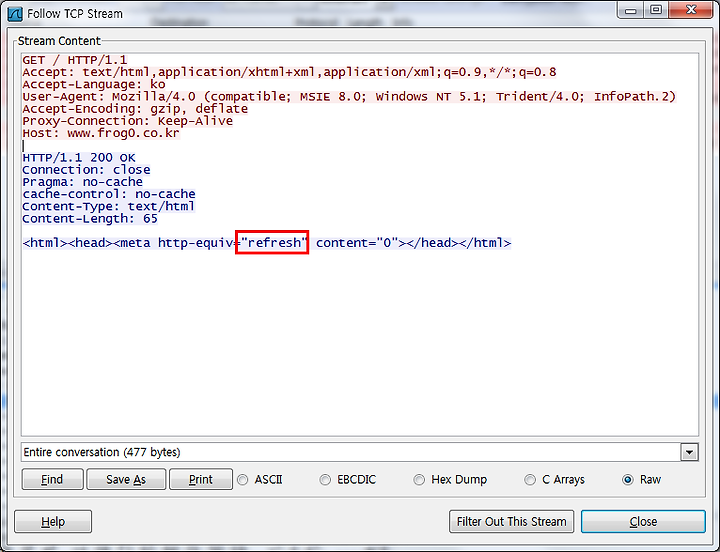Click the 'Content-Length: 65' line
This screenshot has width=720, height=552.
tap(90, 219)
